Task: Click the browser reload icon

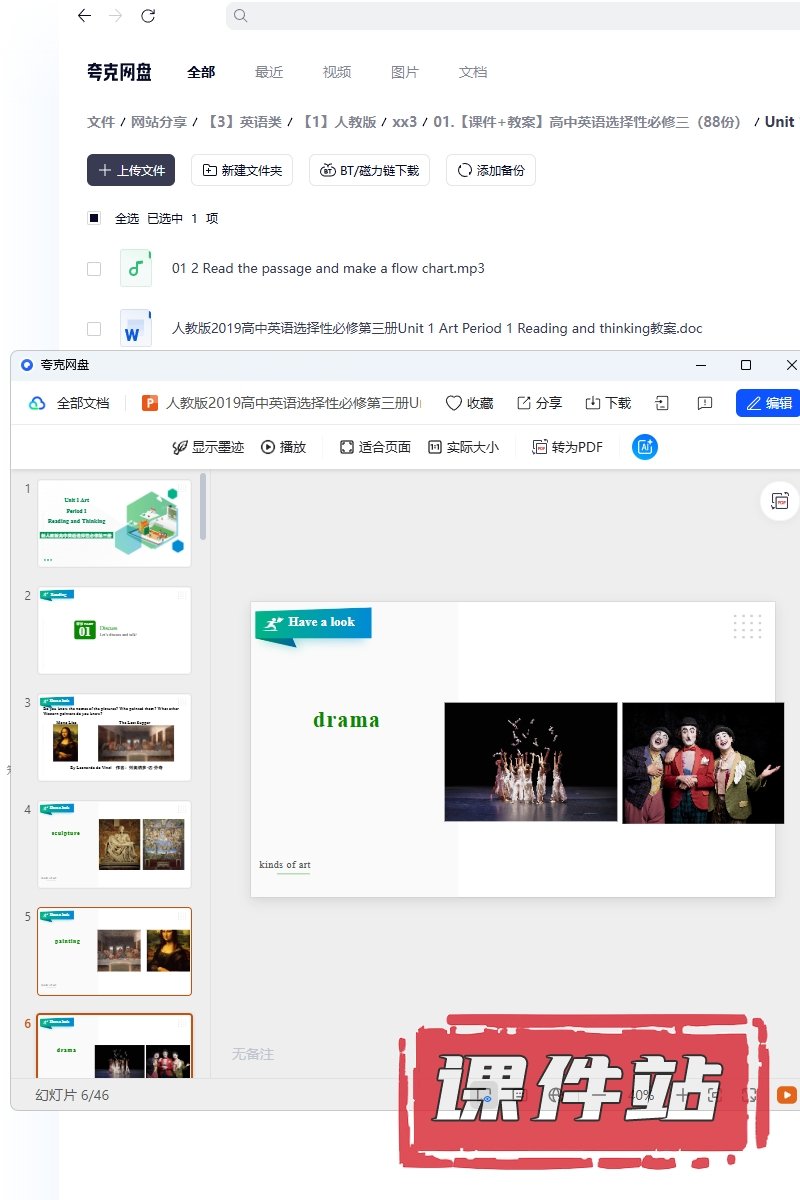Action: point(148,16)
